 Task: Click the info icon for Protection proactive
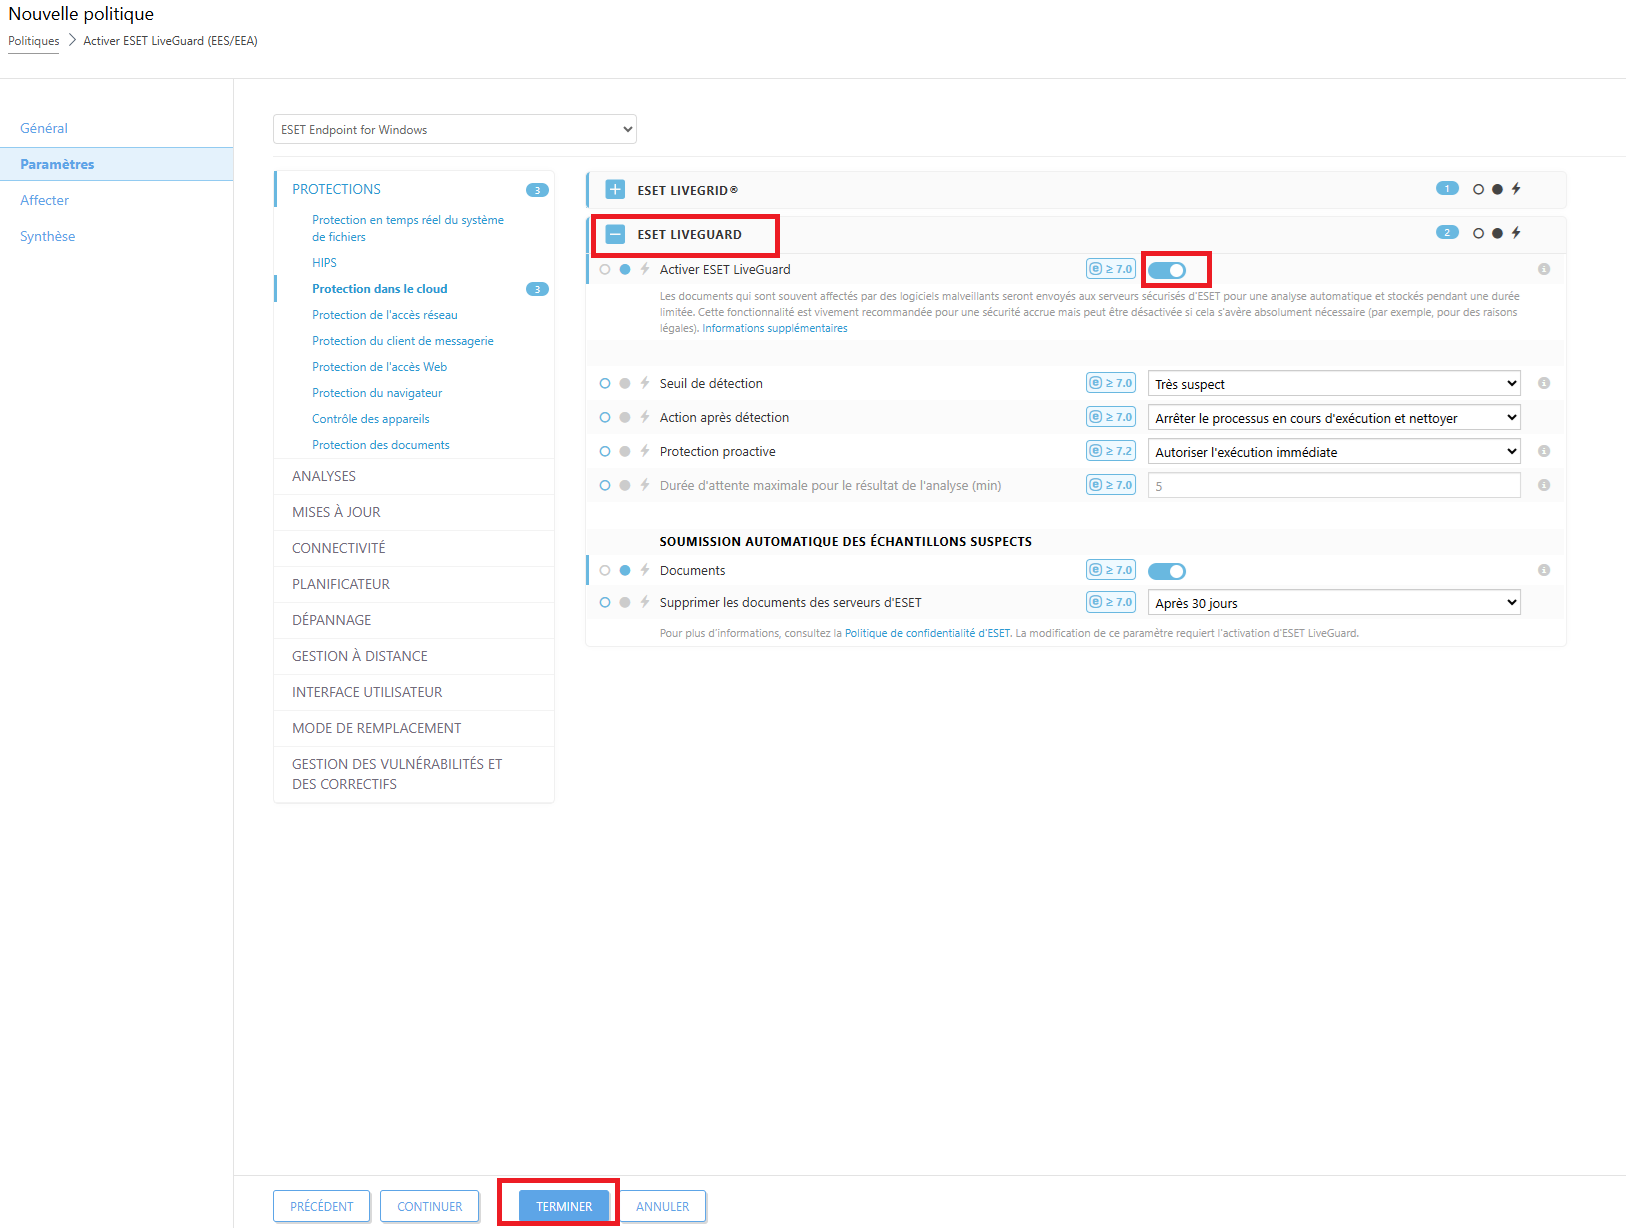[x=1544, y=451]
